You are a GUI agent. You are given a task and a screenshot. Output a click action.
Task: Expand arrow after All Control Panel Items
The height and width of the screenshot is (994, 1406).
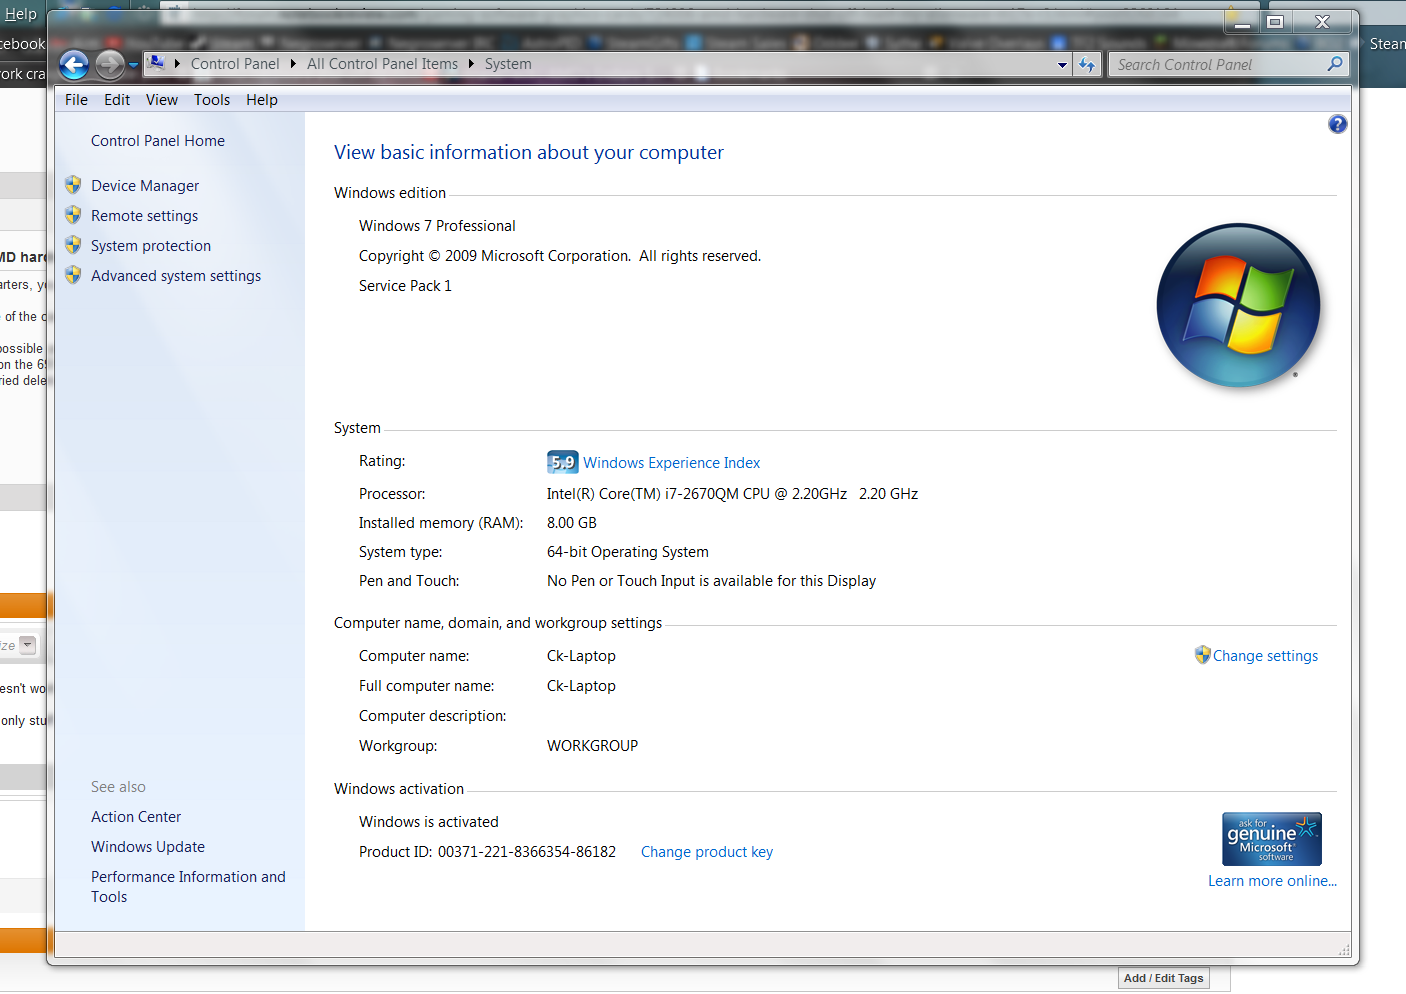pyautogui.click(x=471, y=64)
